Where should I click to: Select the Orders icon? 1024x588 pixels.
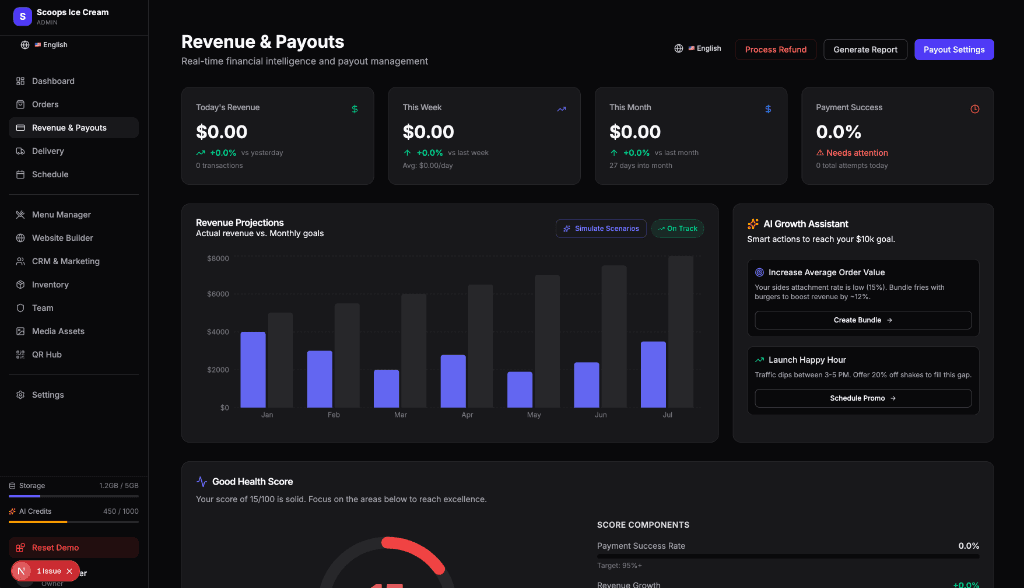(x=22, y=104)
